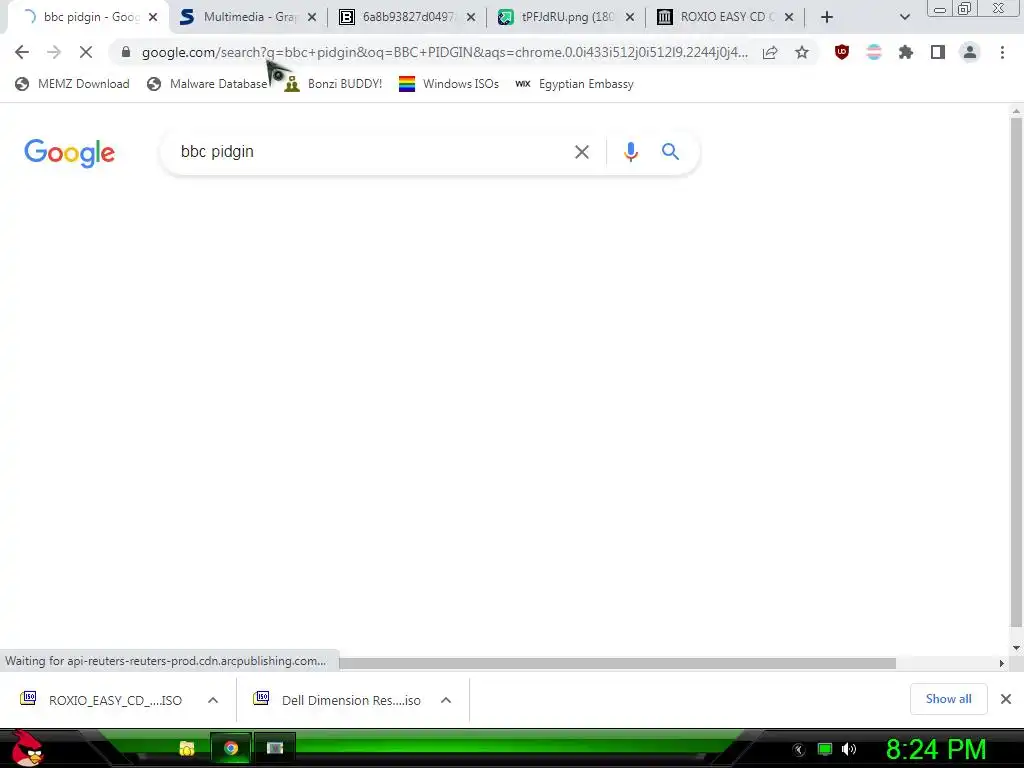Open Chrome's three-dot menu

(1002, 52)
